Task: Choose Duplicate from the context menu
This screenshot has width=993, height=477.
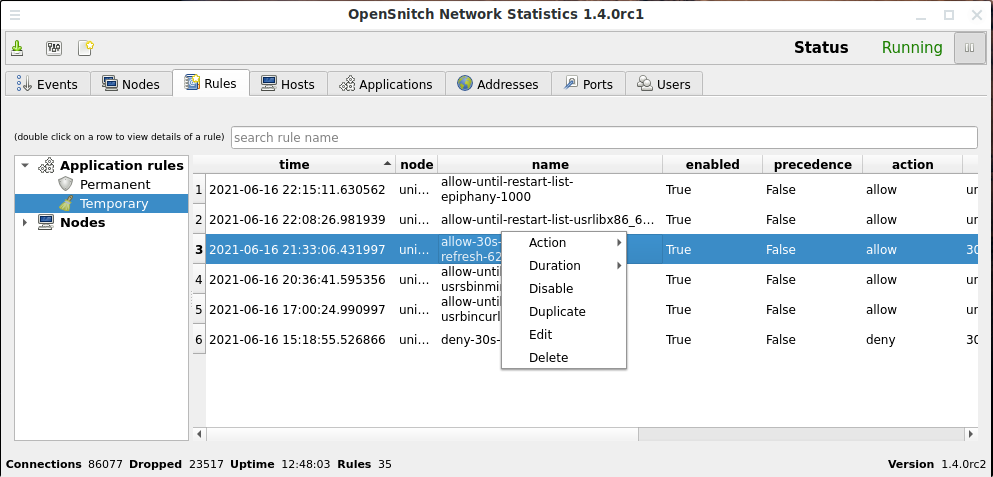Action: click(x=564, y=312)
